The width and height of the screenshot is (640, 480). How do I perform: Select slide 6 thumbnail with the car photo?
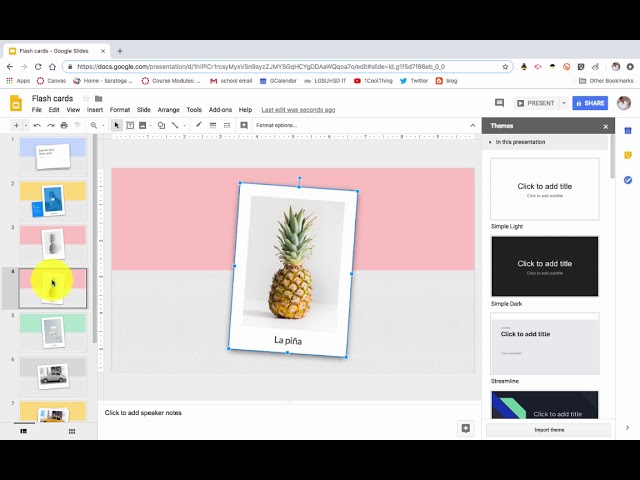[53, 376]
